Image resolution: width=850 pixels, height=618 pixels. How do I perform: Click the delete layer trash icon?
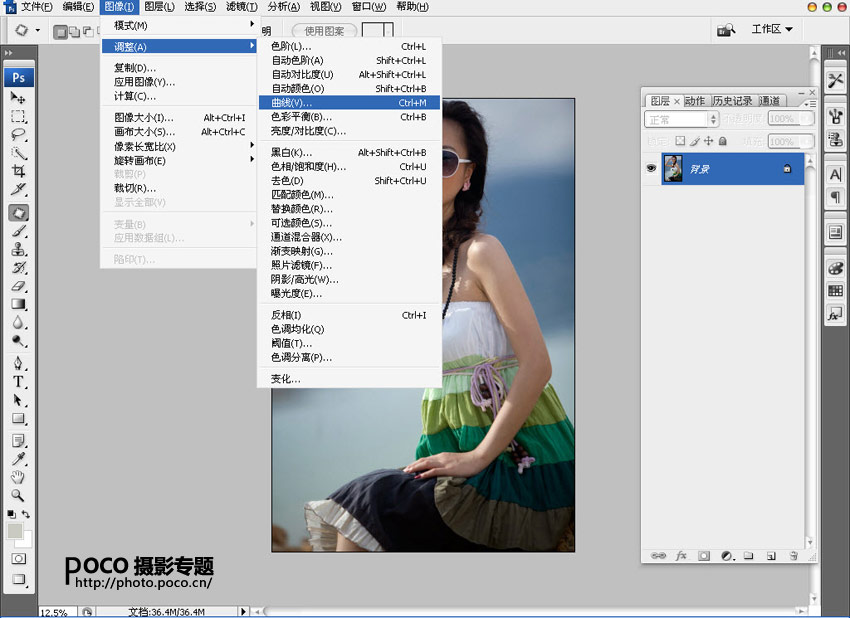click(x=793, y=555)
